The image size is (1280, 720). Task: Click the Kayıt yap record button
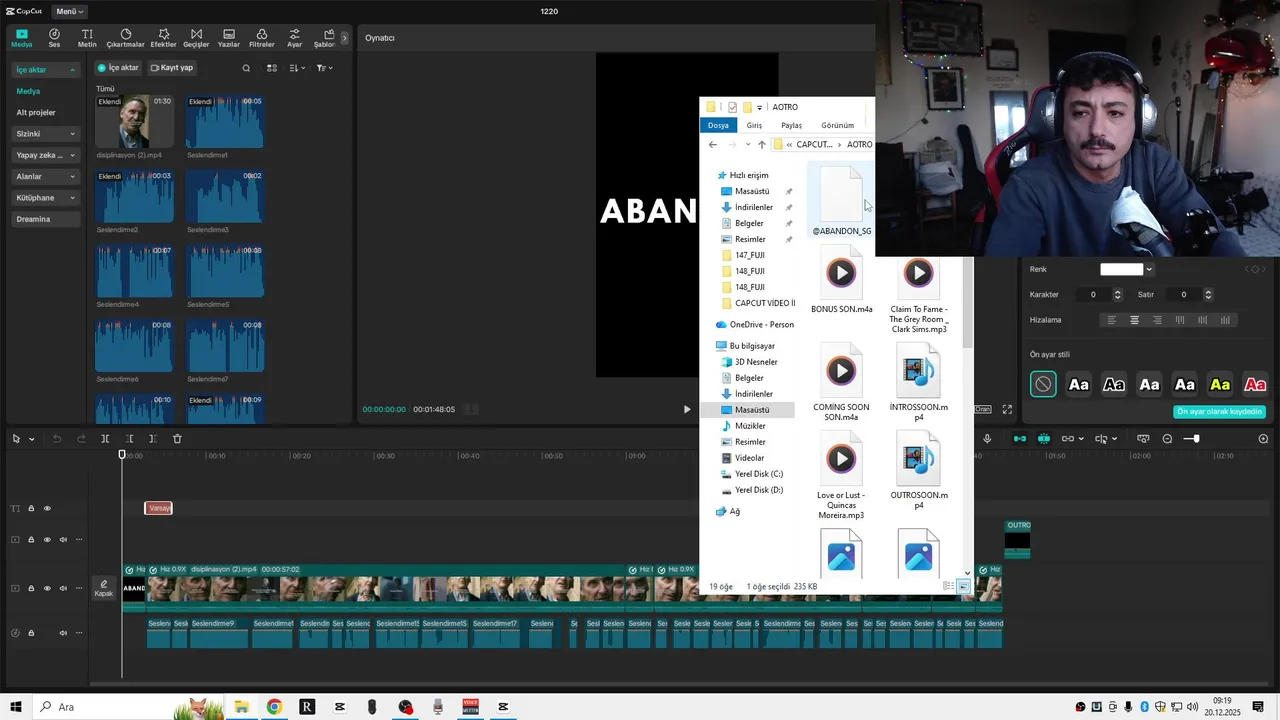(x=172, y=68)
